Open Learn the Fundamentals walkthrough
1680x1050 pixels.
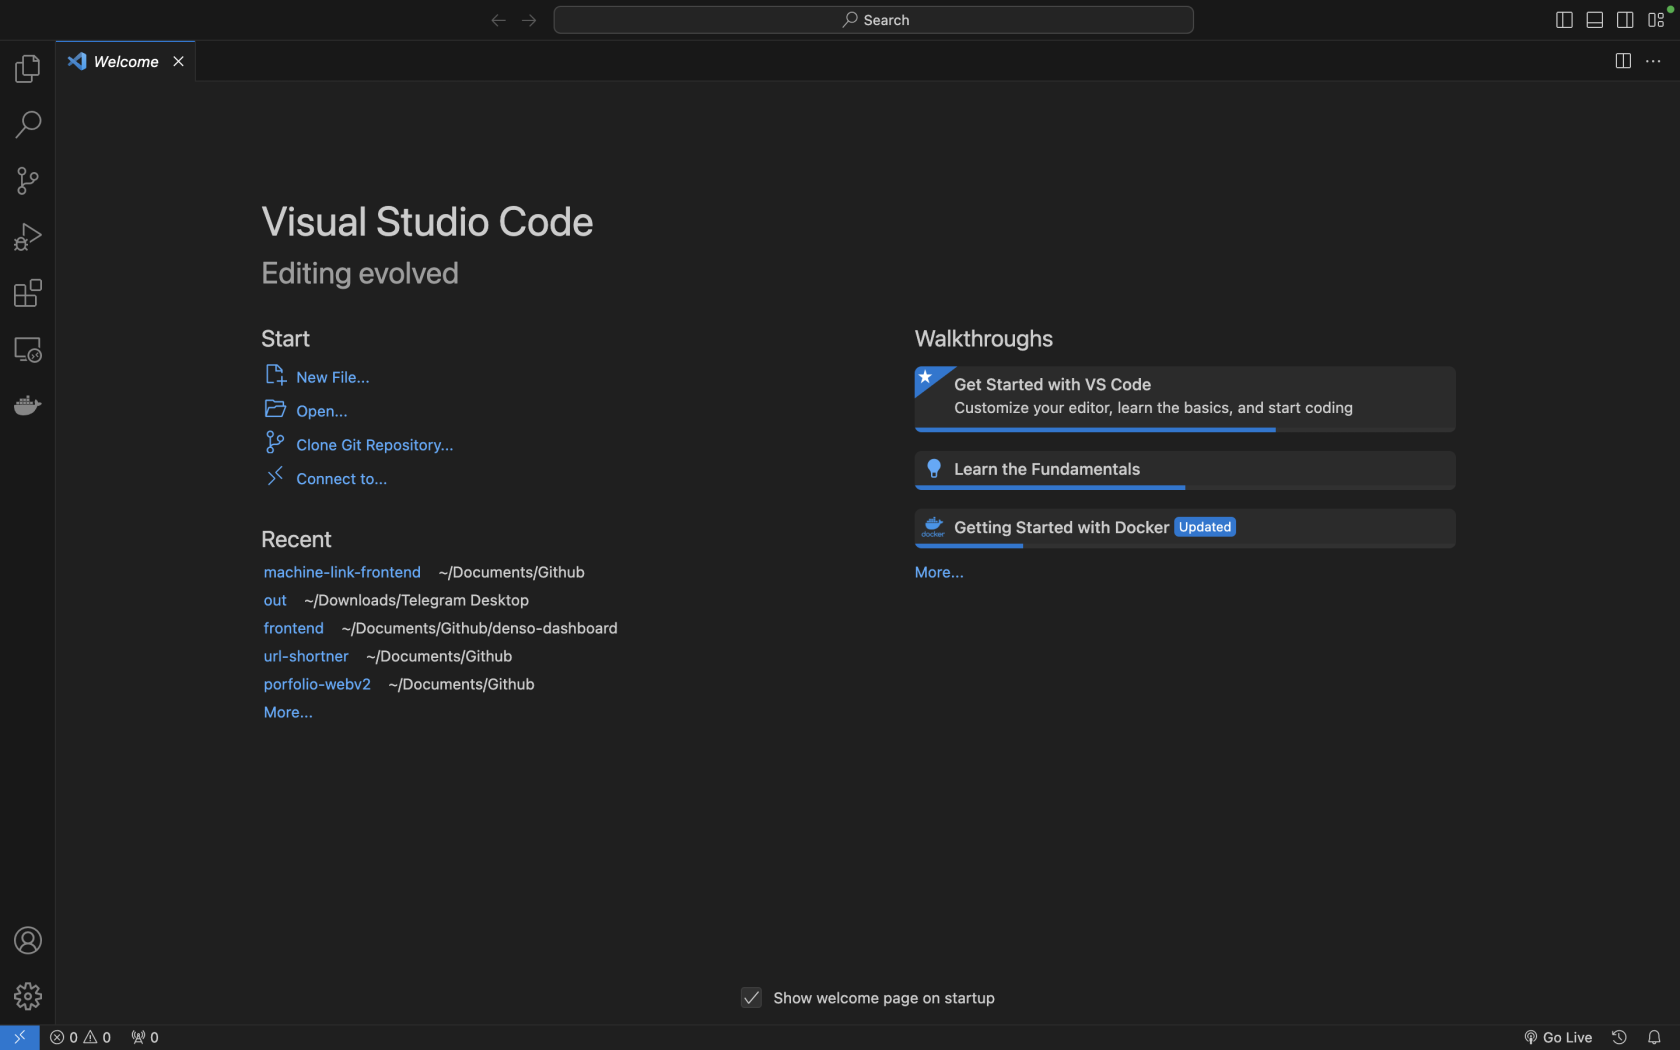pos(1185,470)
